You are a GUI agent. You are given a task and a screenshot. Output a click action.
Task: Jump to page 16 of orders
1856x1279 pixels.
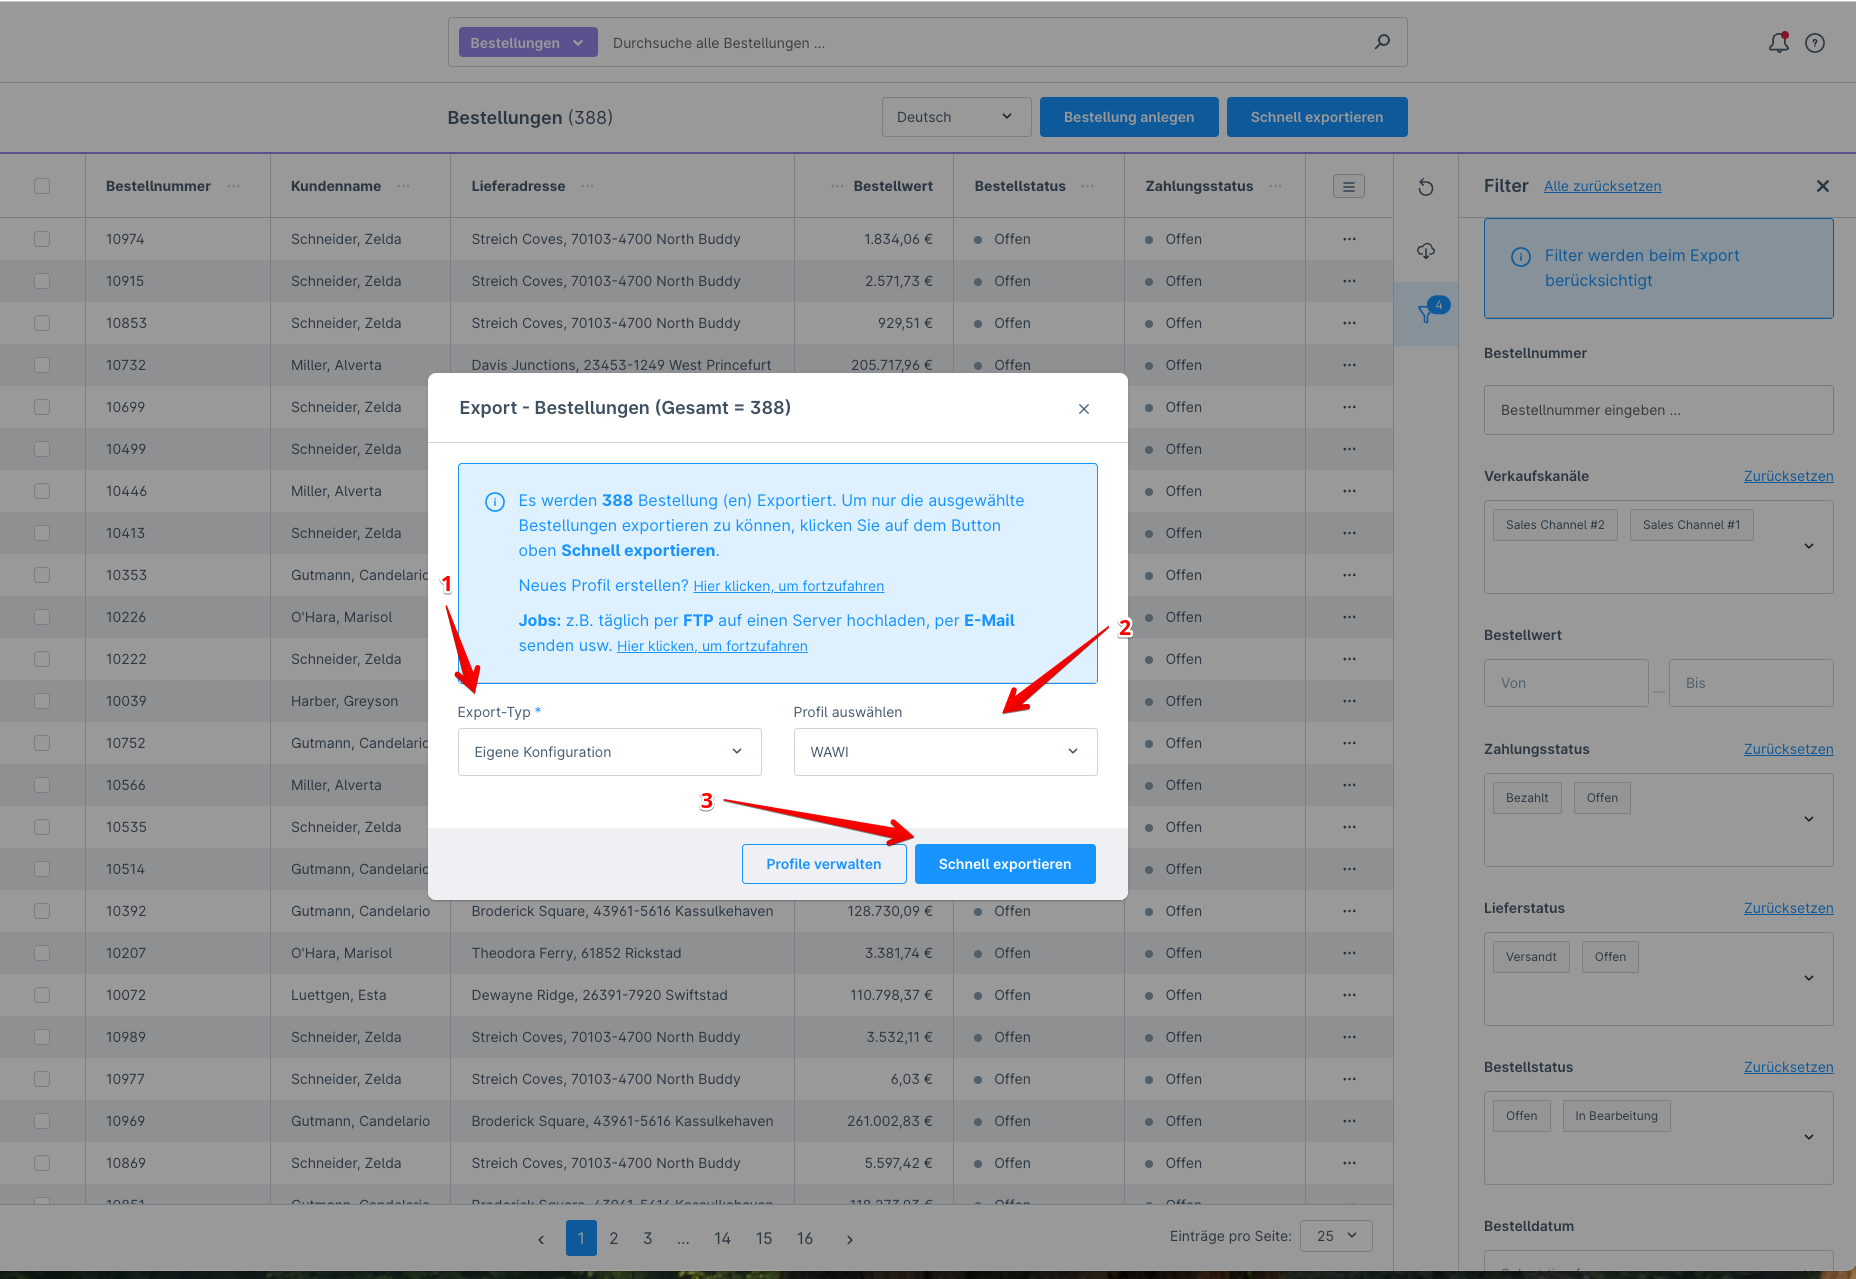805,1238
